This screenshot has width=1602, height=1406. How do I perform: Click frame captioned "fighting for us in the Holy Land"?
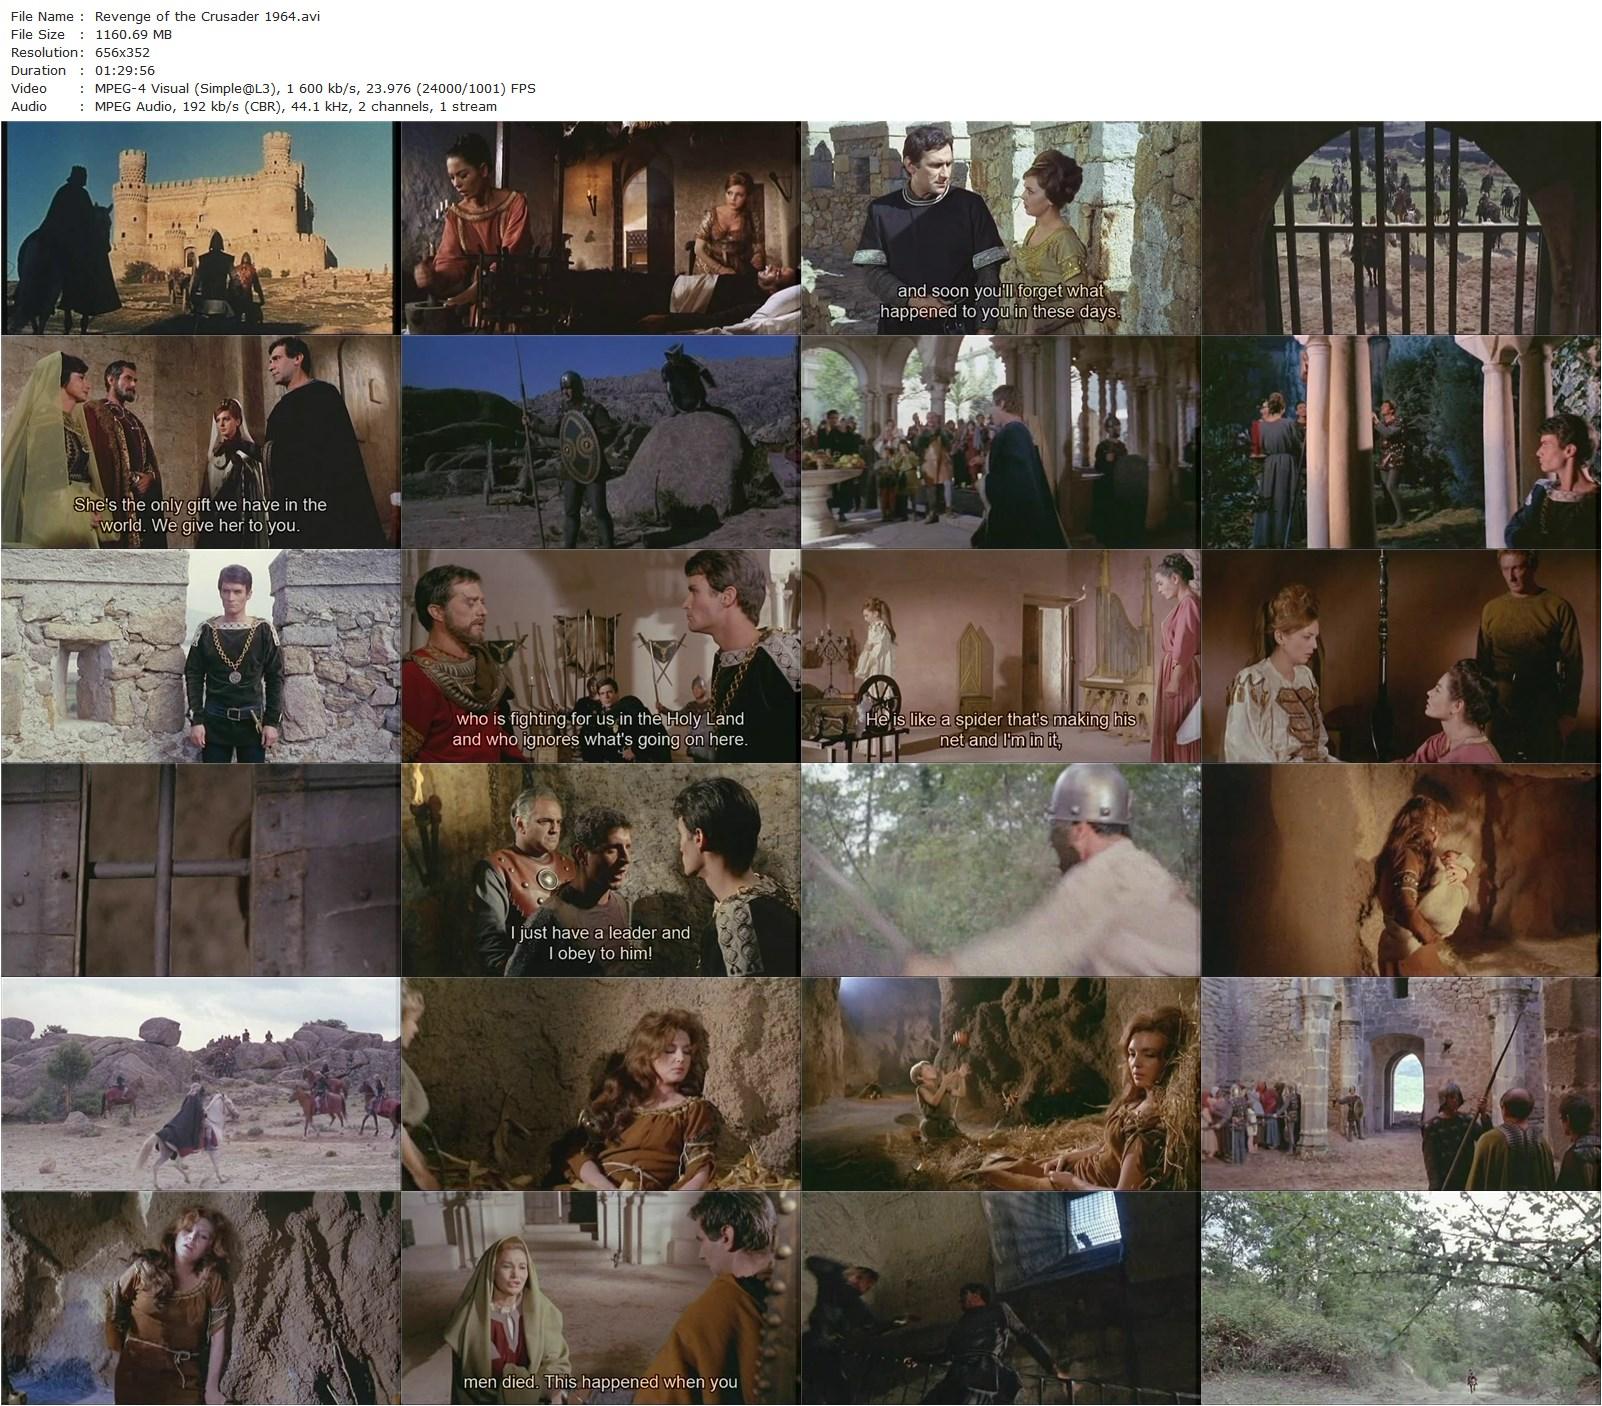click(600, 656)
